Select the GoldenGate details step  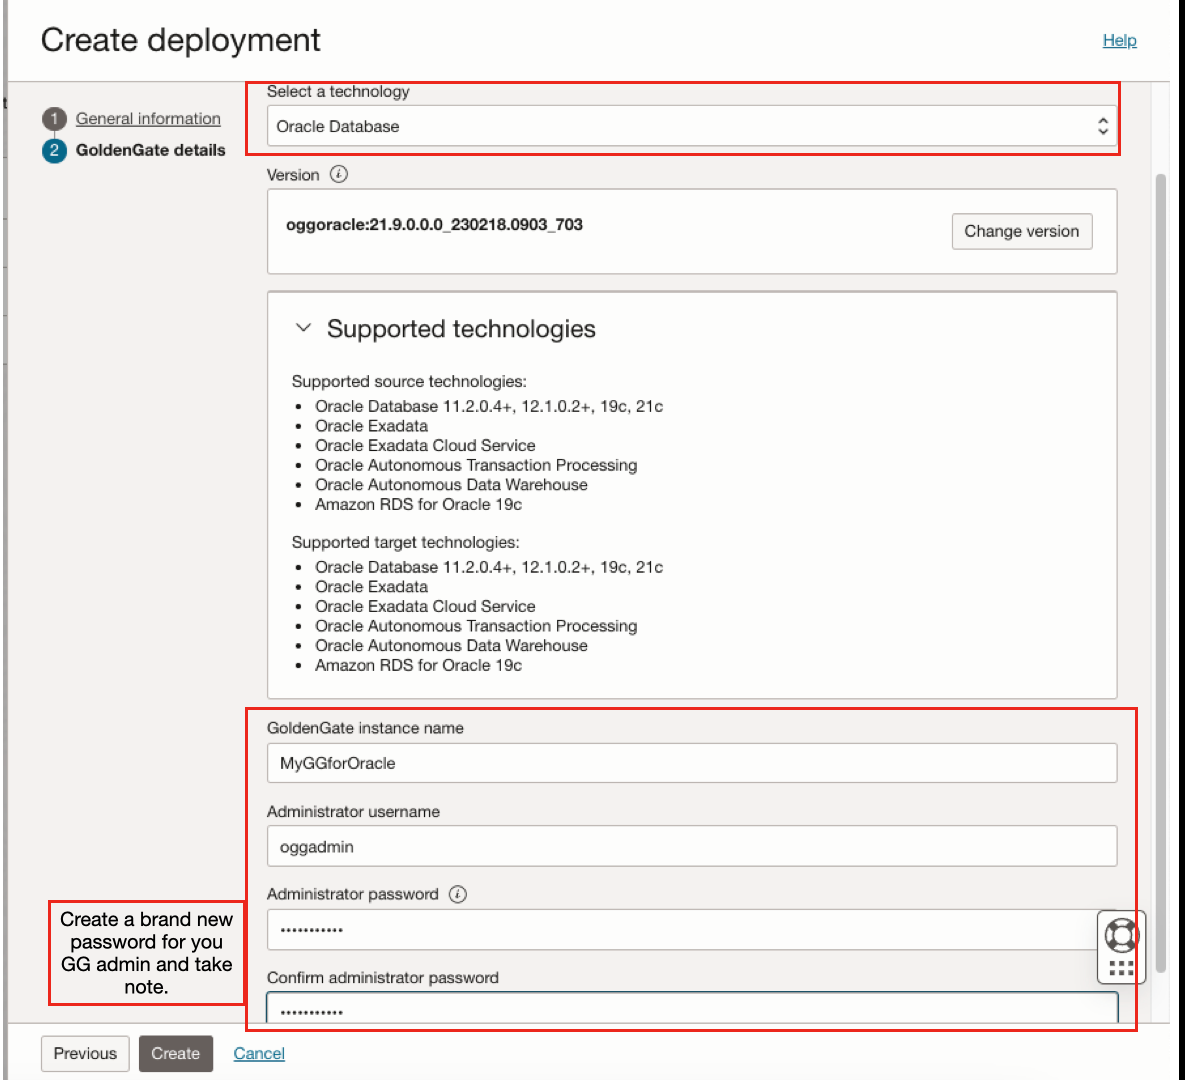pos(150,150)
